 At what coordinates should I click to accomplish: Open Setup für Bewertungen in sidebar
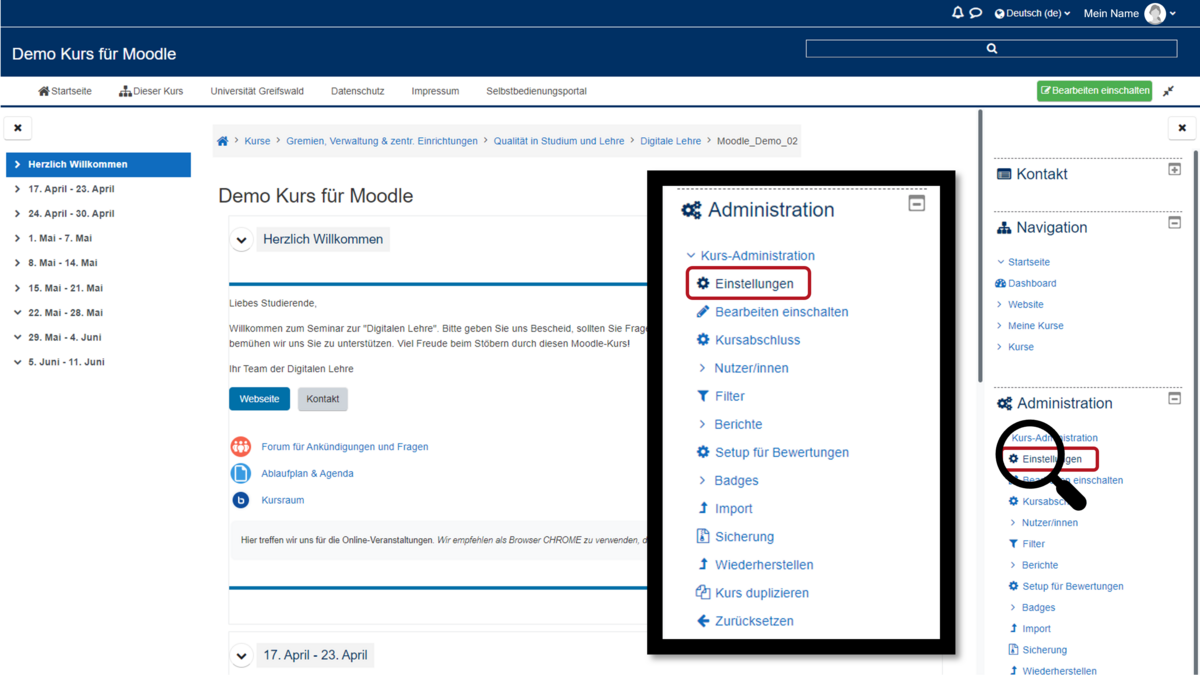pos(1072,586)
